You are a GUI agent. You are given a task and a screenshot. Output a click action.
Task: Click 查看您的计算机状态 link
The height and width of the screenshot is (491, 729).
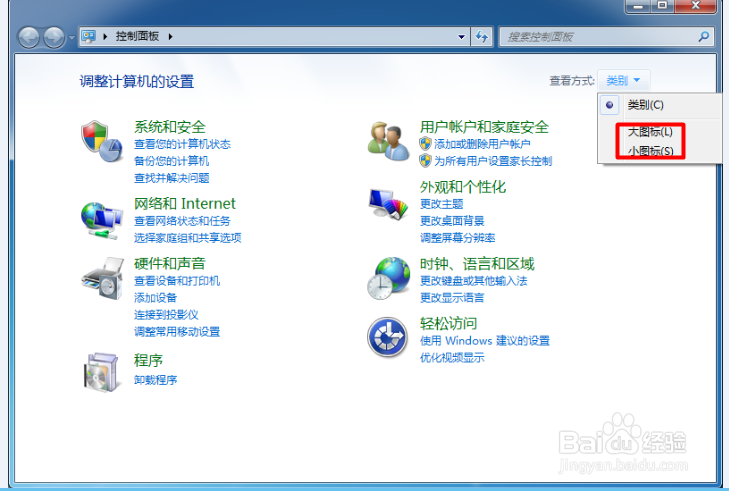coord(182,144)
